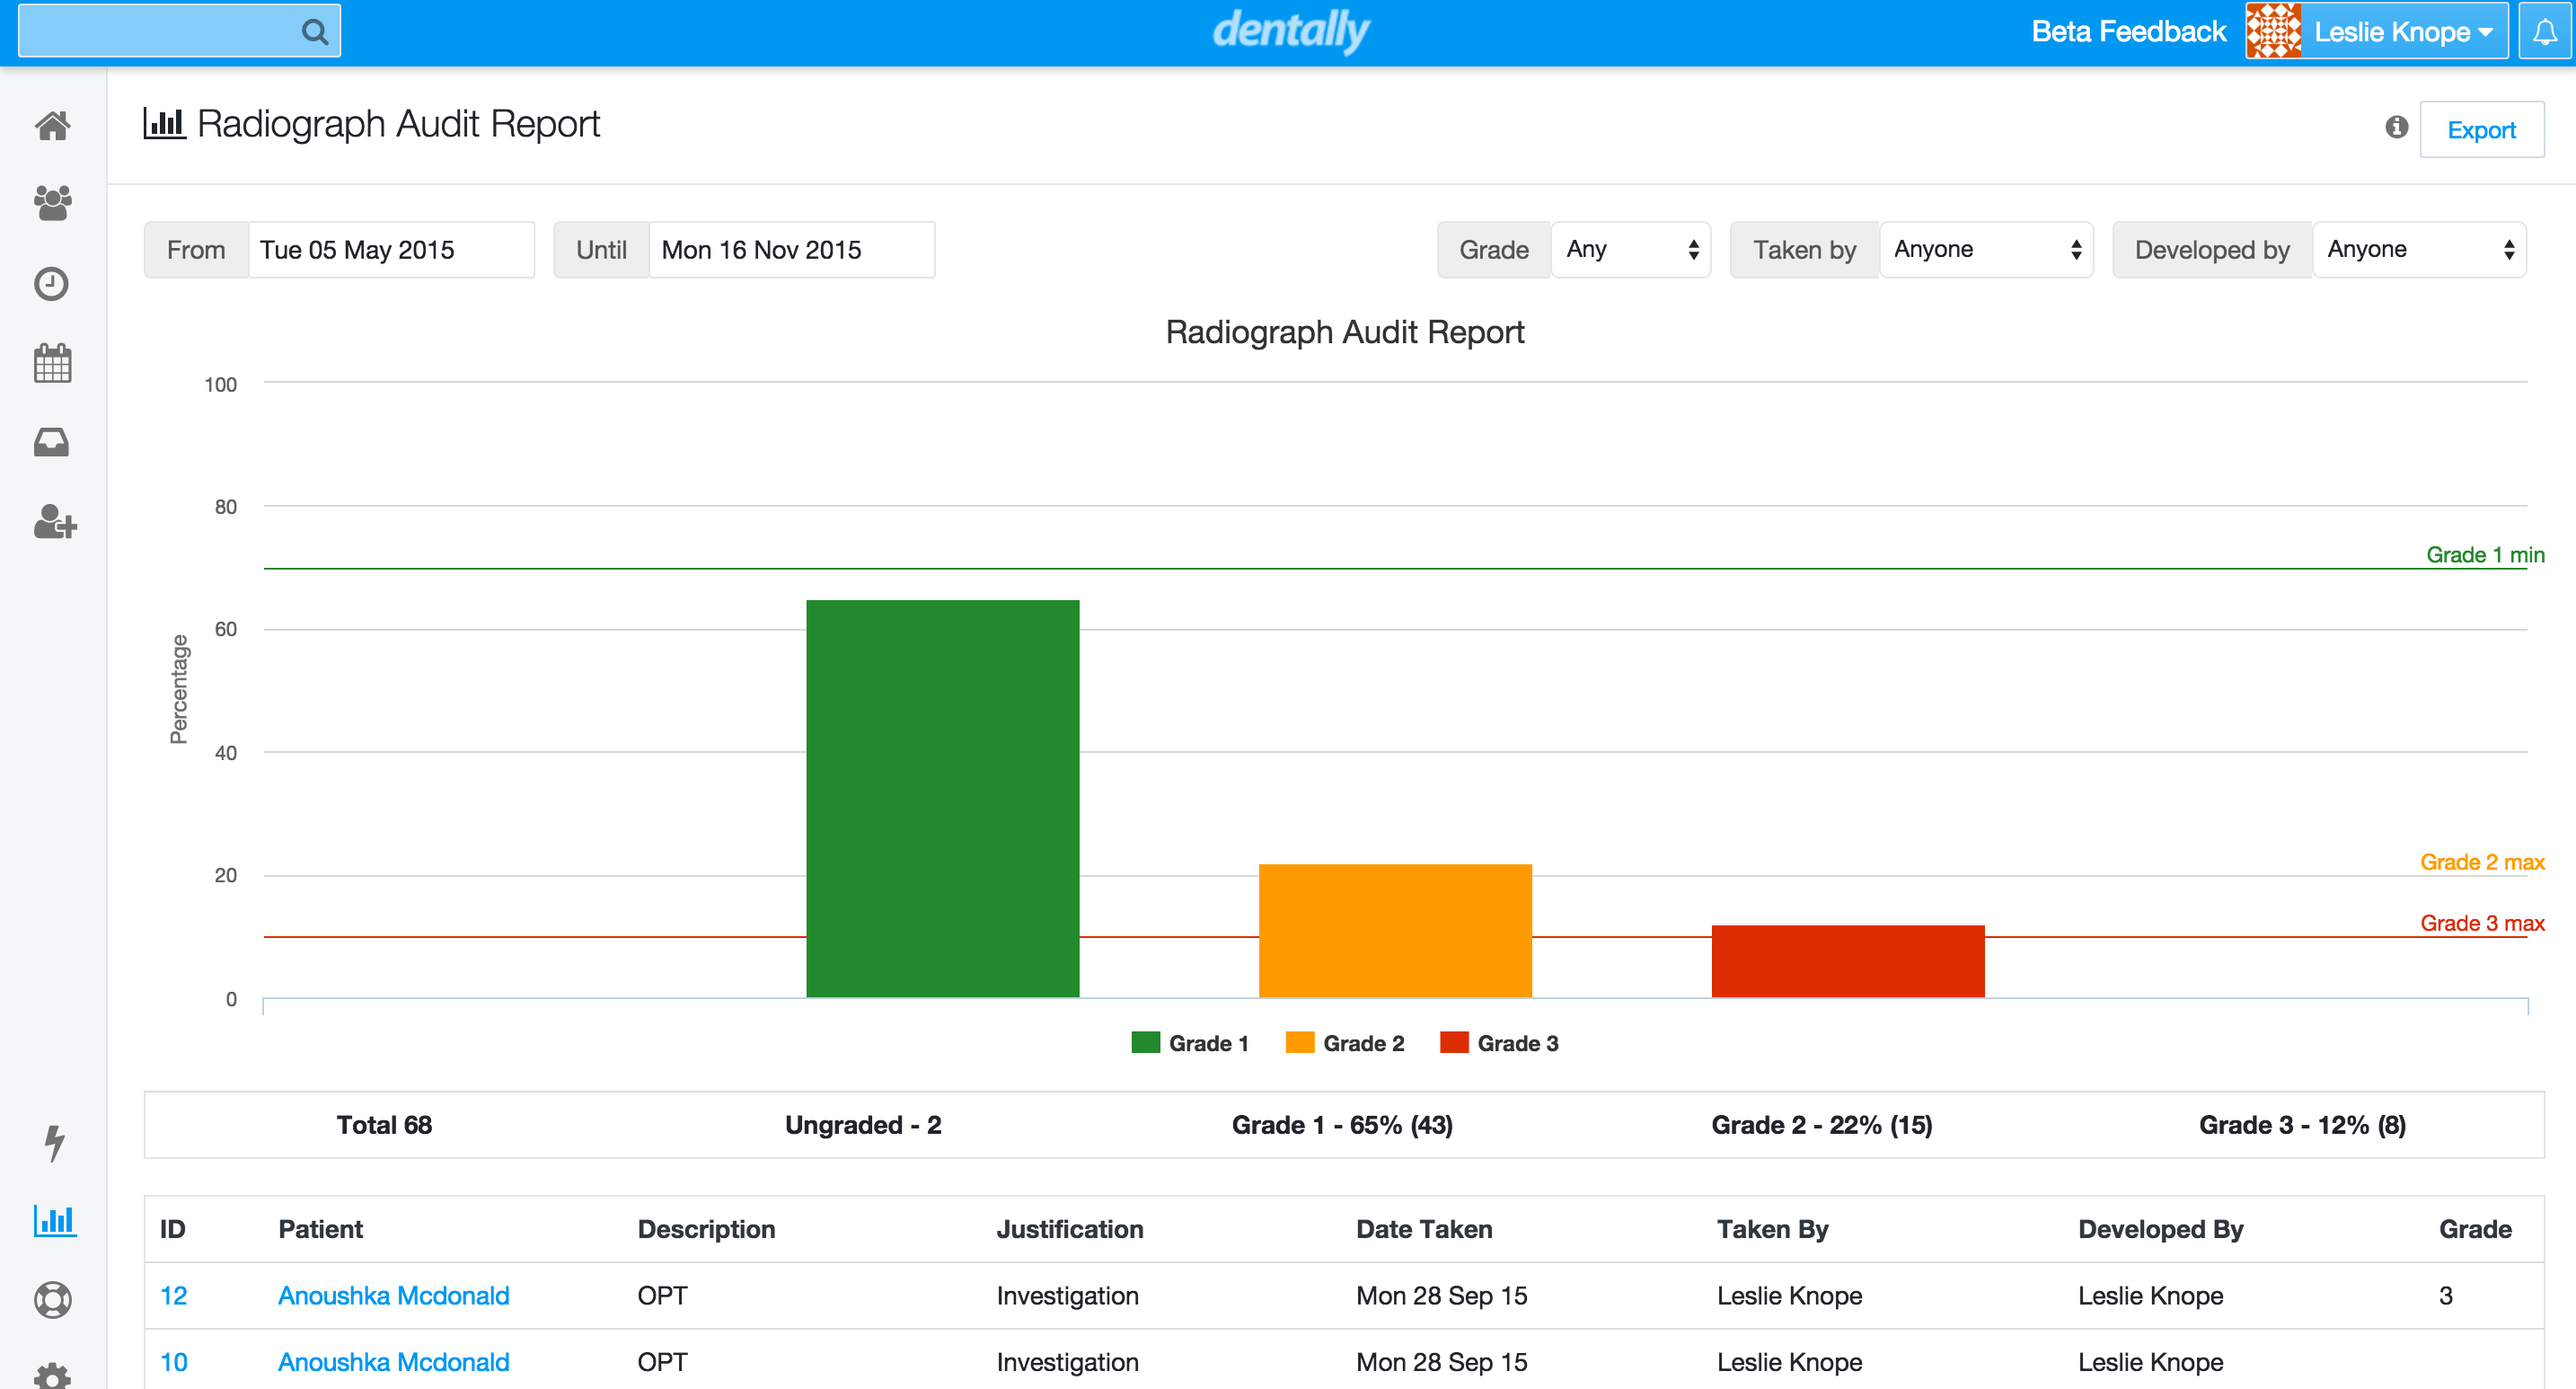Click the add new patient icon
The height and width of the screenshot is (1389, 2576).
tap(52, 521)
